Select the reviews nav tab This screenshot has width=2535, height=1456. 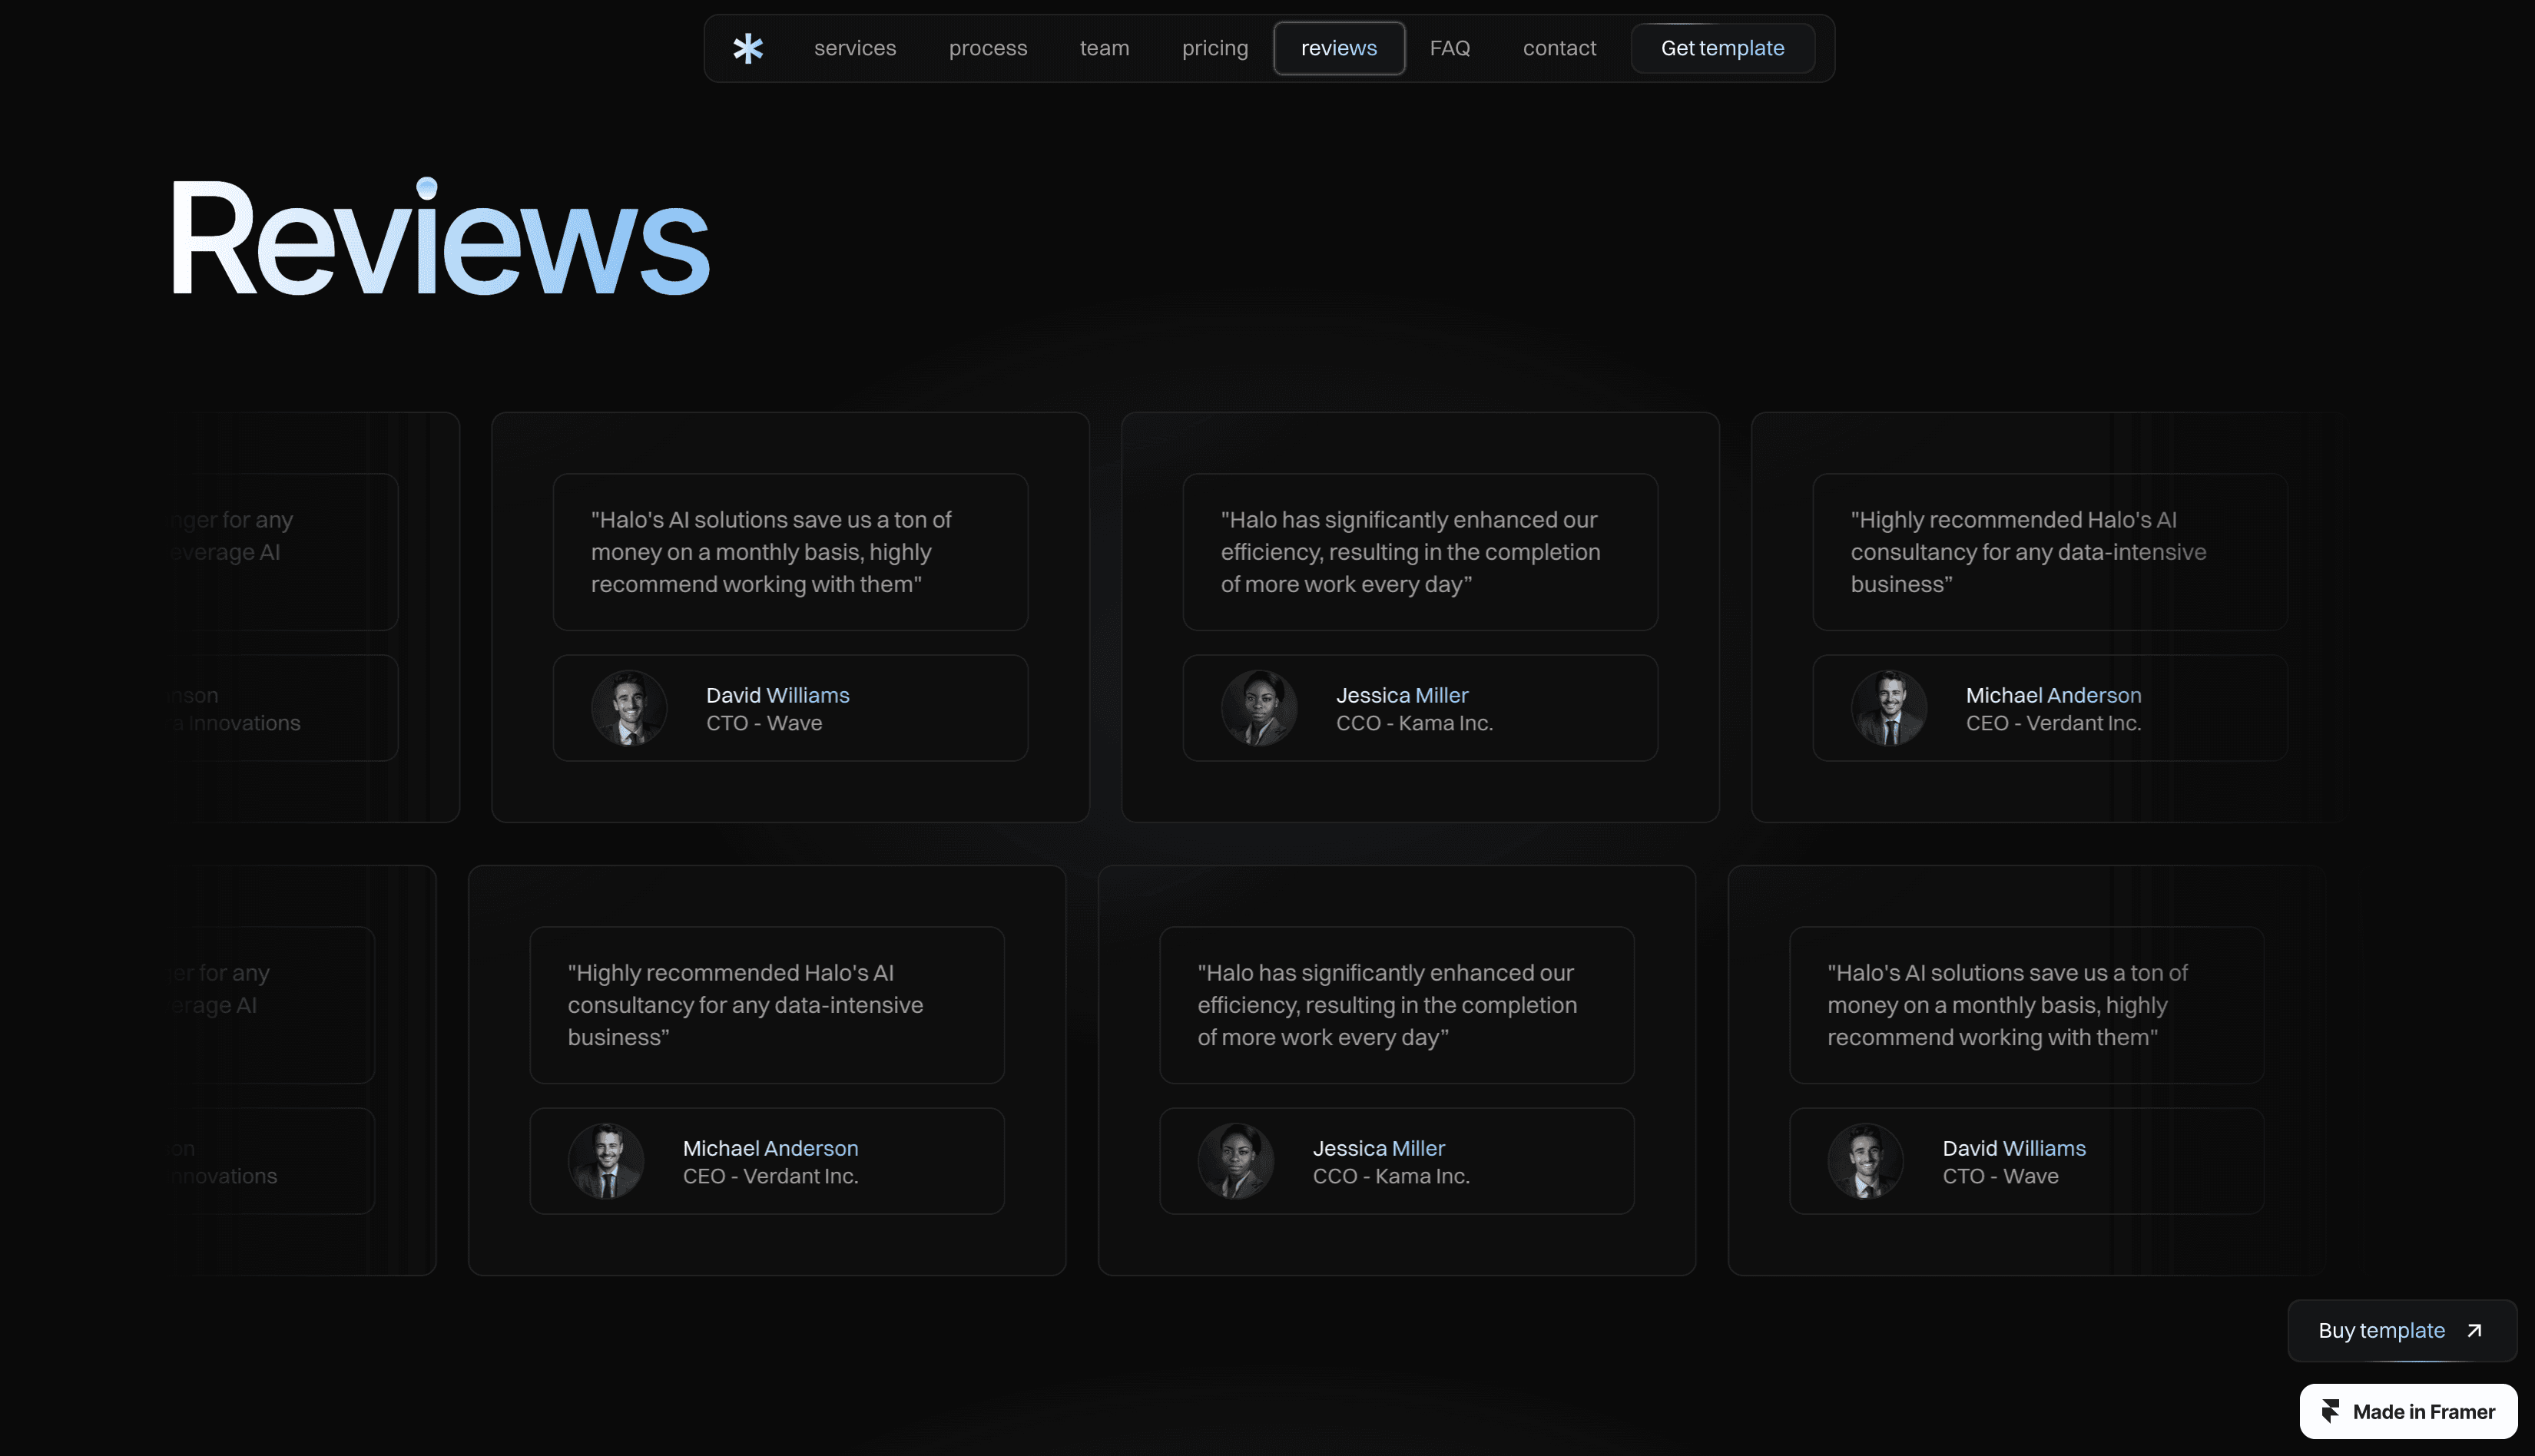pos(1338,48)
